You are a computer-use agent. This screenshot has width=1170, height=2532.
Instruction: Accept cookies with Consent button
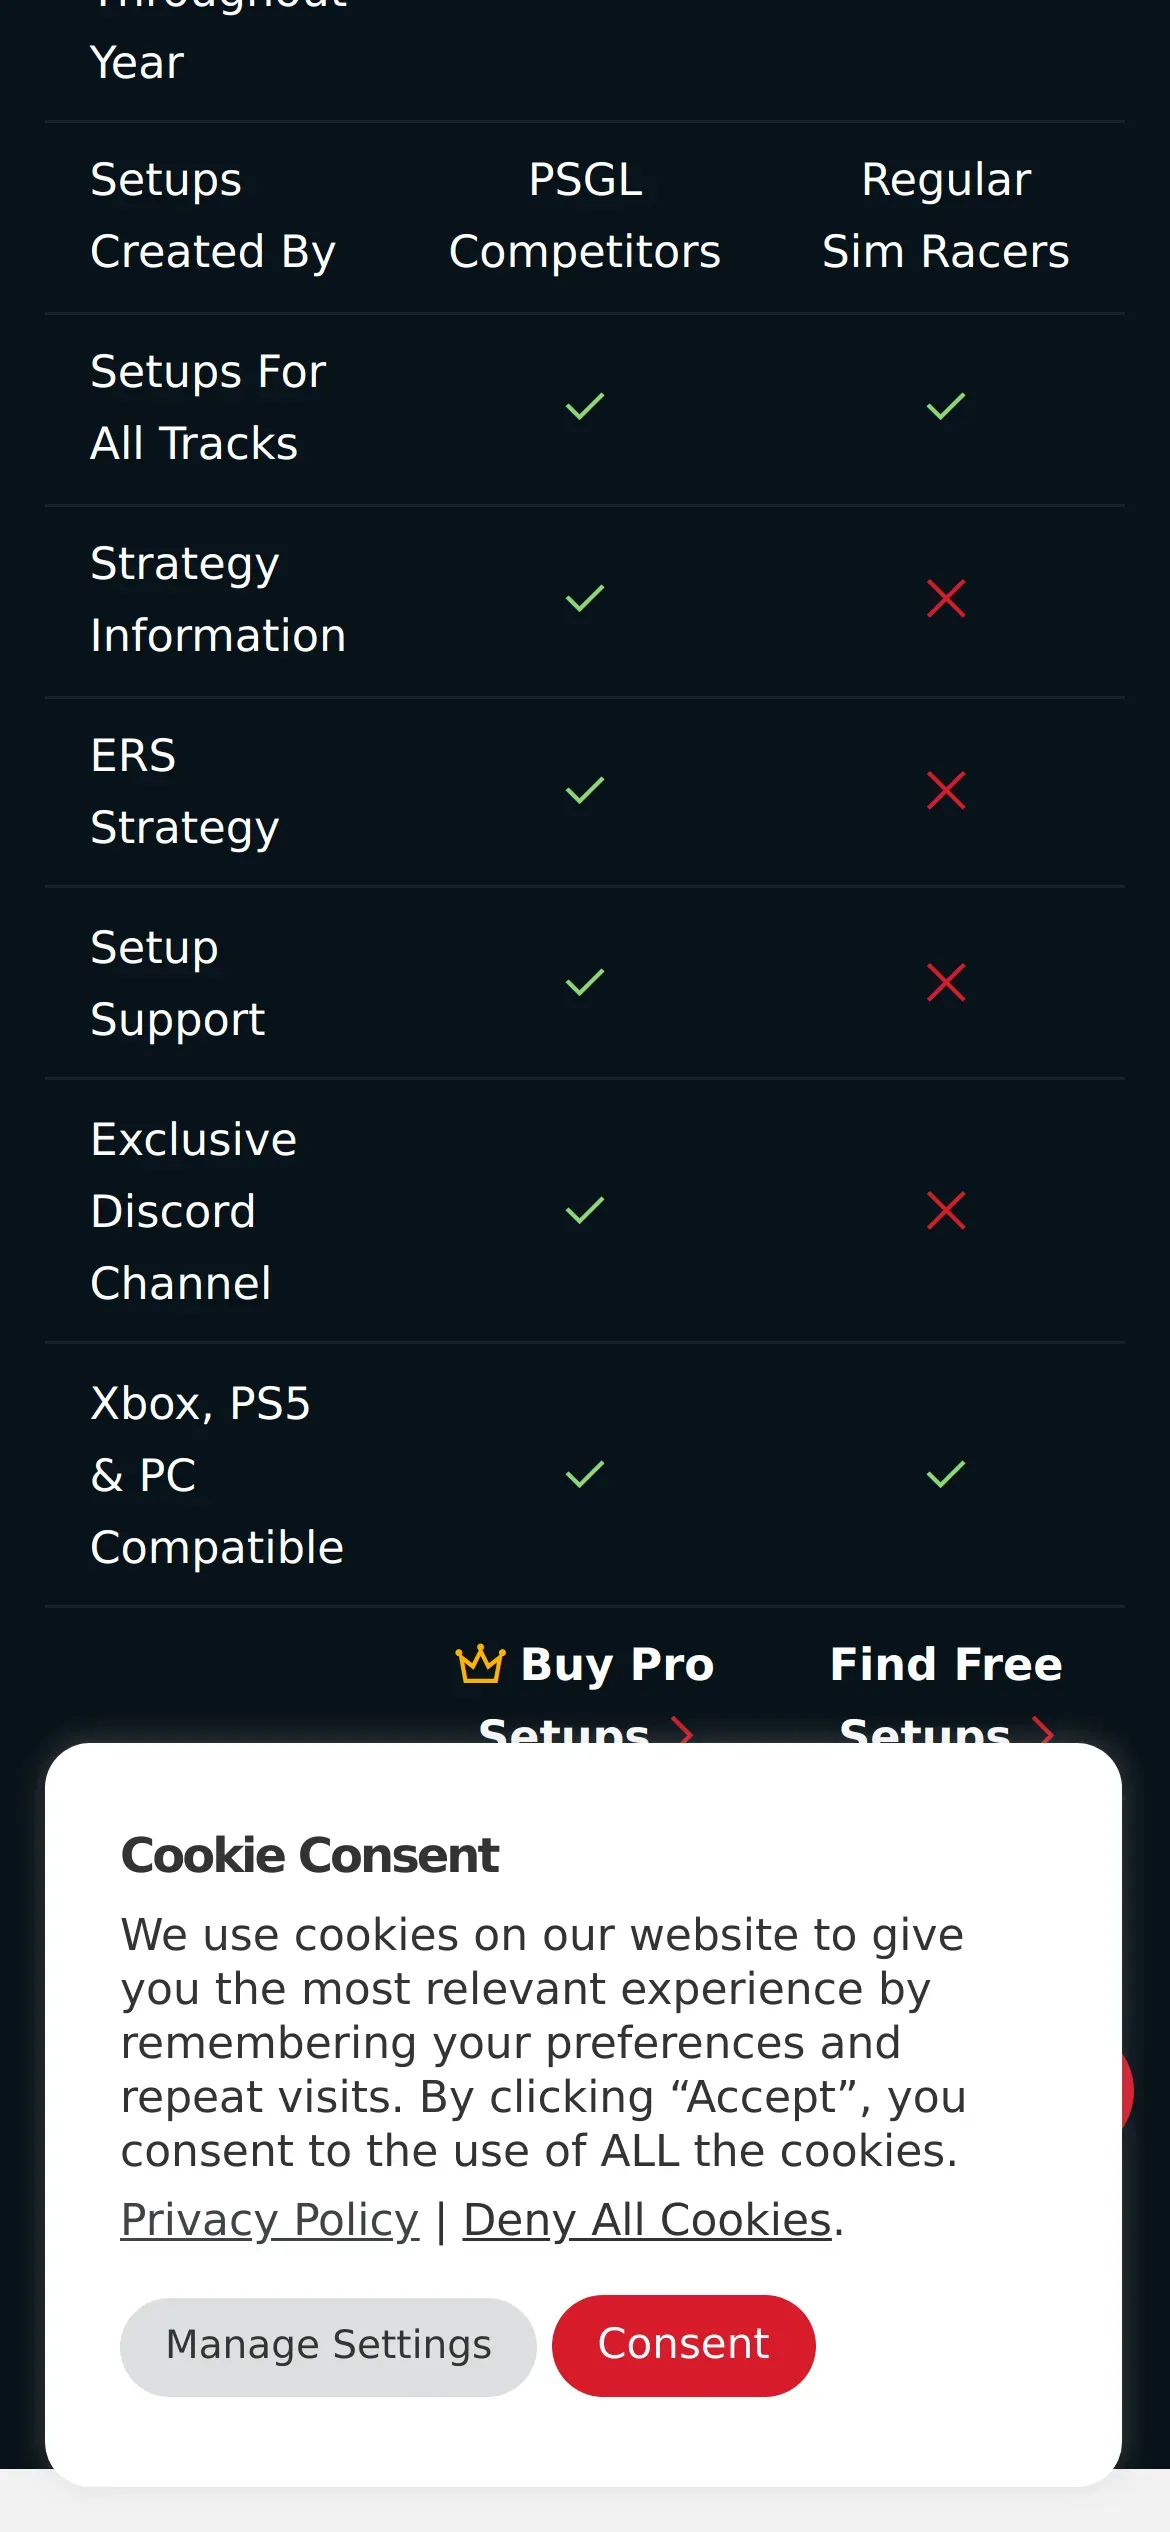pyautogui.click(x=684, y=2345)
